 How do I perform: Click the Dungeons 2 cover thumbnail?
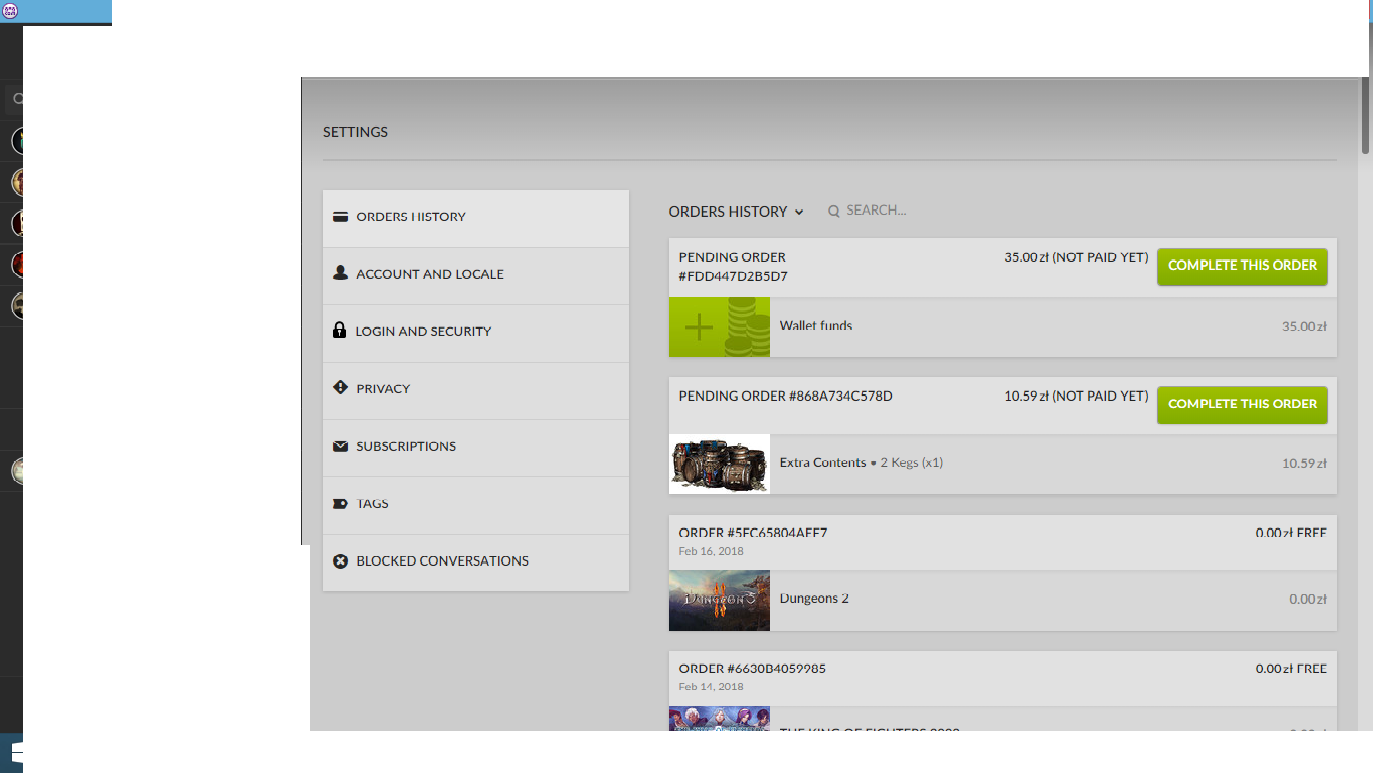point(719,600)
